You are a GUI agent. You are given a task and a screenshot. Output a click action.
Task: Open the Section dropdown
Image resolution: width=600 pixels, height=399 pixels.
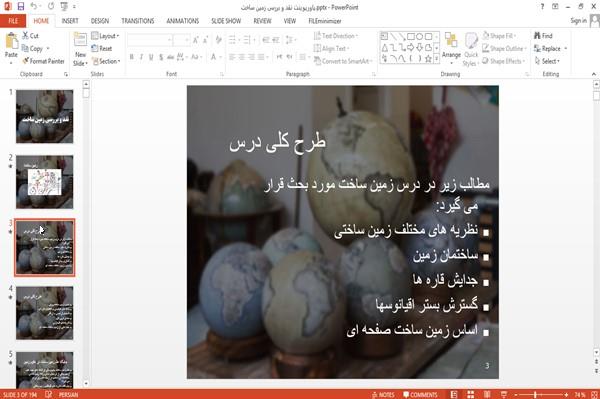click(x=106, y=61)
